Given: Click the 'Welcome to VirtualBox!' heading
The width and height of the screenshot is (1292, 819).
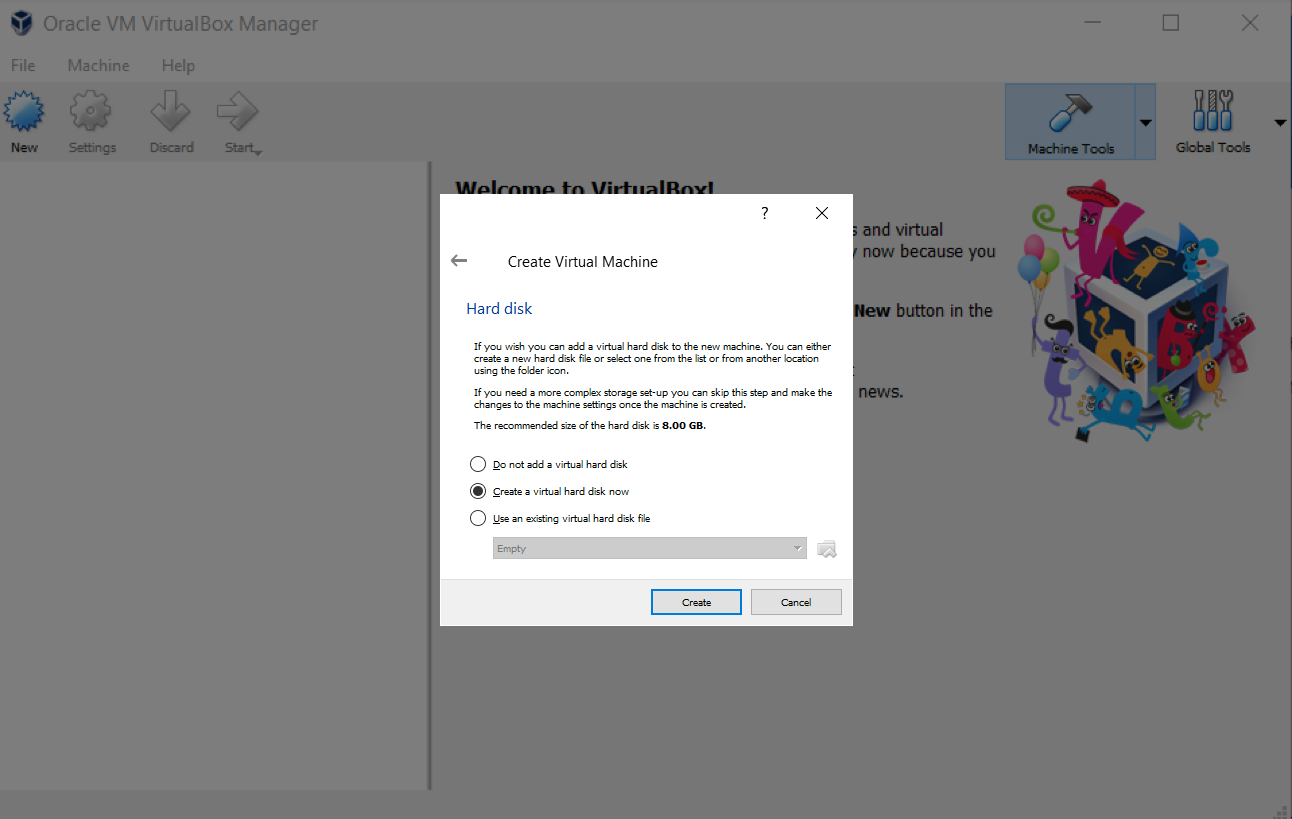Looking at the screenshot, I should coord(584,187).
